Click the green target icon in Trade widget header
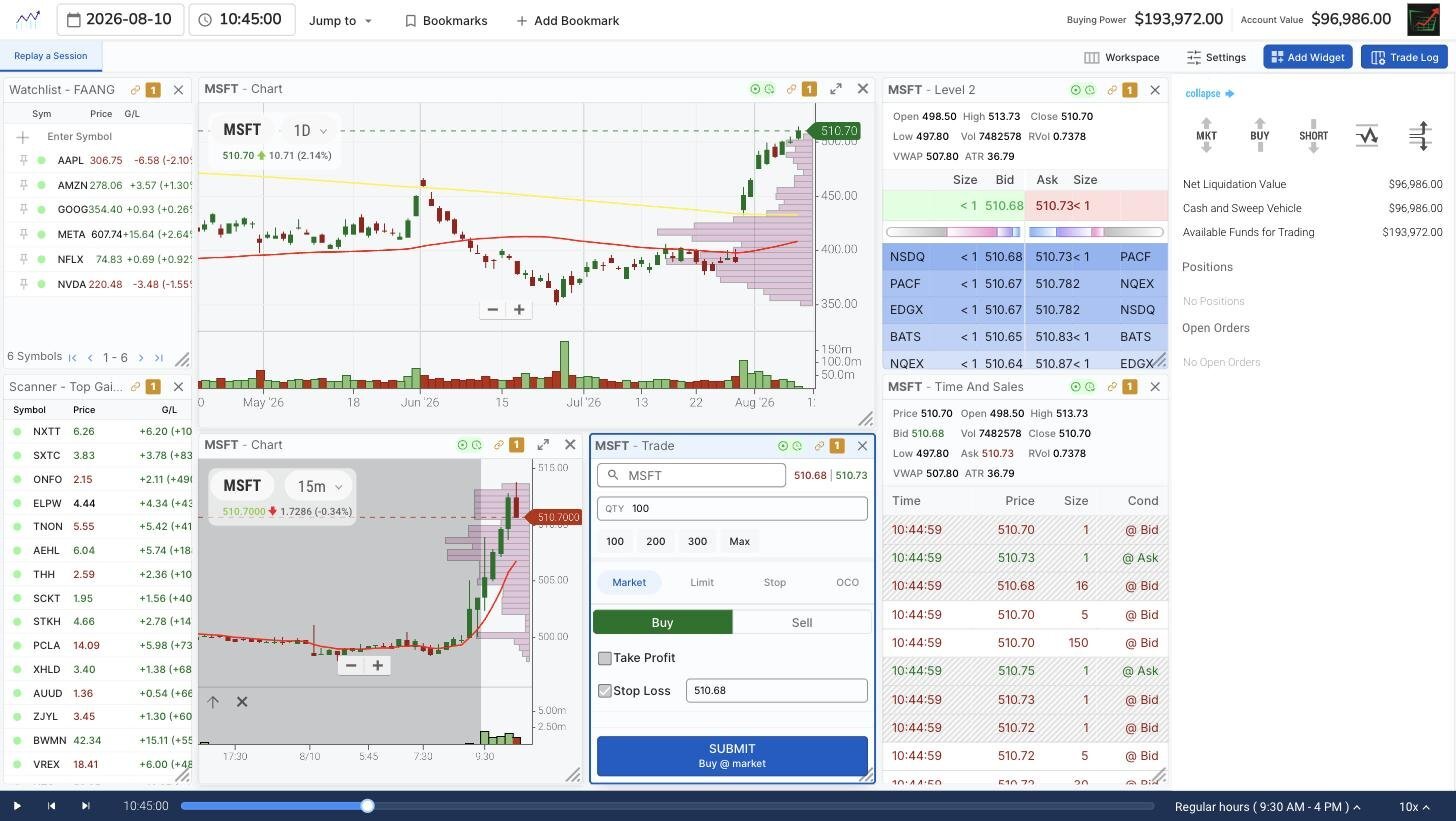 click(783, 446)
